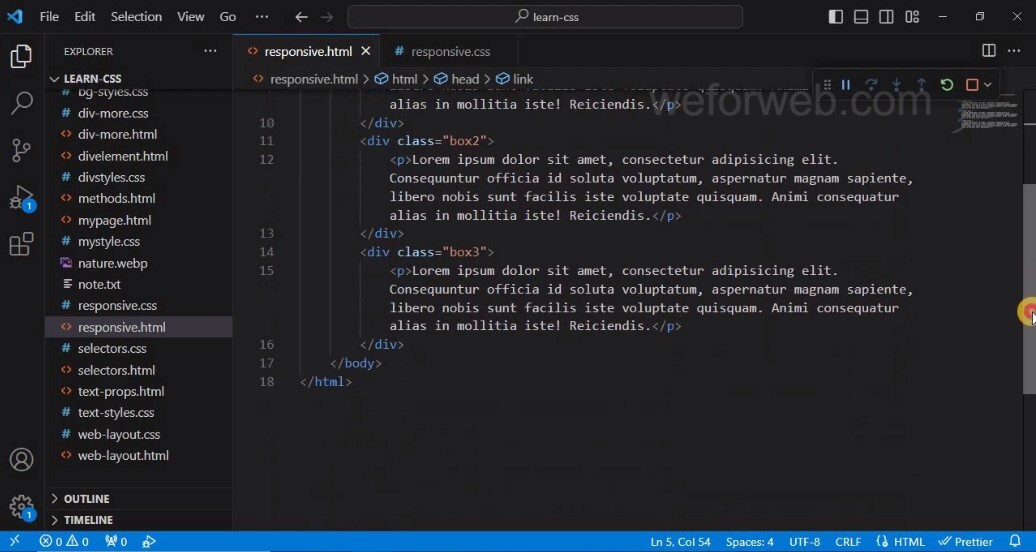1036x552 pixels.
Task: Open the Accounts menu icon
Action: tap(21, 460)
